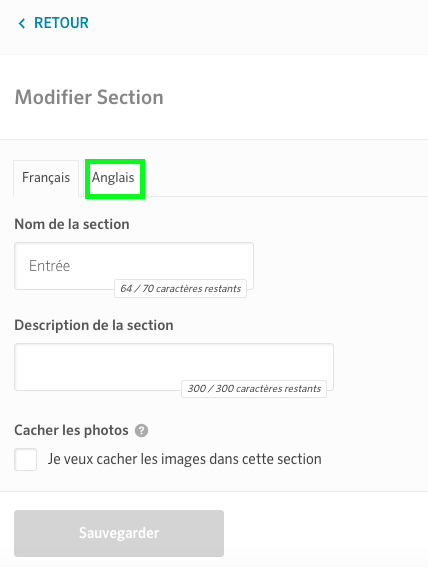
Task: Click the label 'Je veux cacher les images dans cette section'
Action: [x=184, y=459]
